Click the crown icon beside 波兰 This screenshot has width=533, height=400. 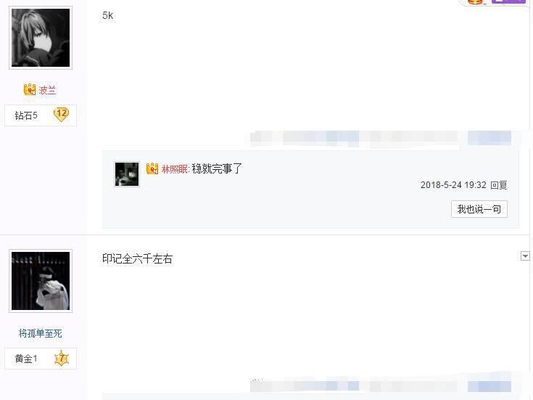[30, 89]
